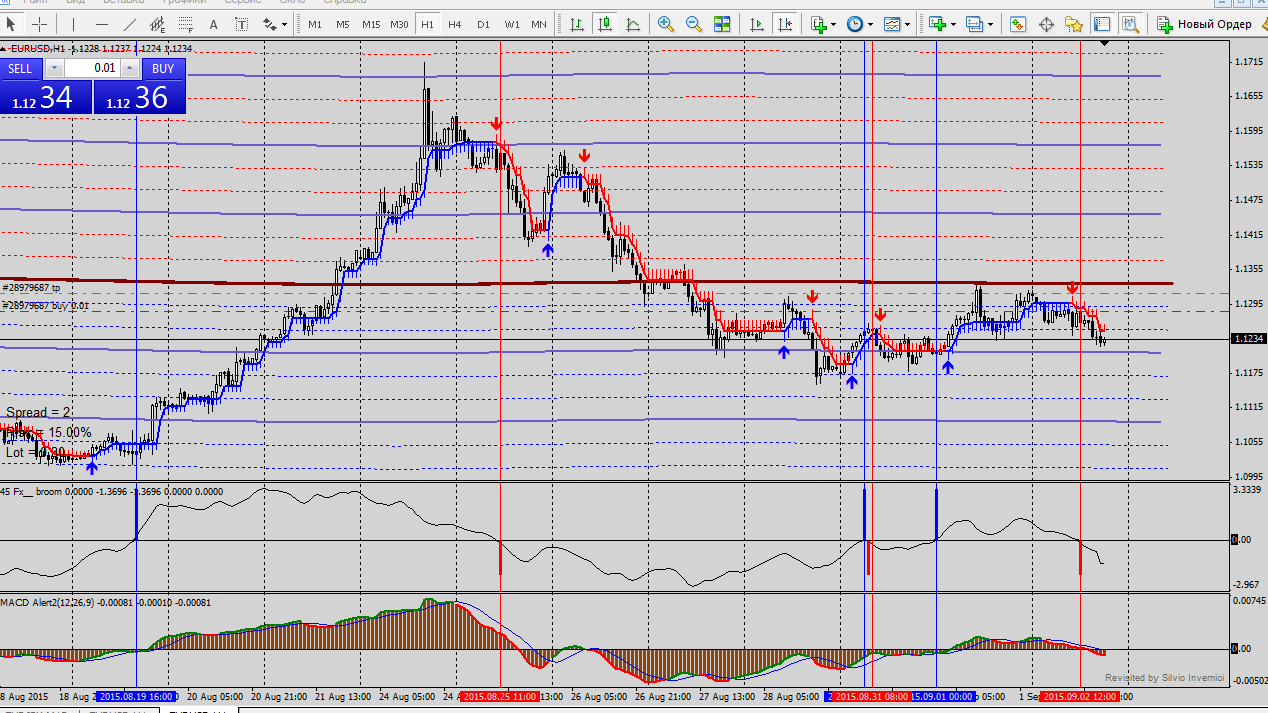Switch to the M15 timeframe
The image size is (1268, 713).
click(370, 23)
